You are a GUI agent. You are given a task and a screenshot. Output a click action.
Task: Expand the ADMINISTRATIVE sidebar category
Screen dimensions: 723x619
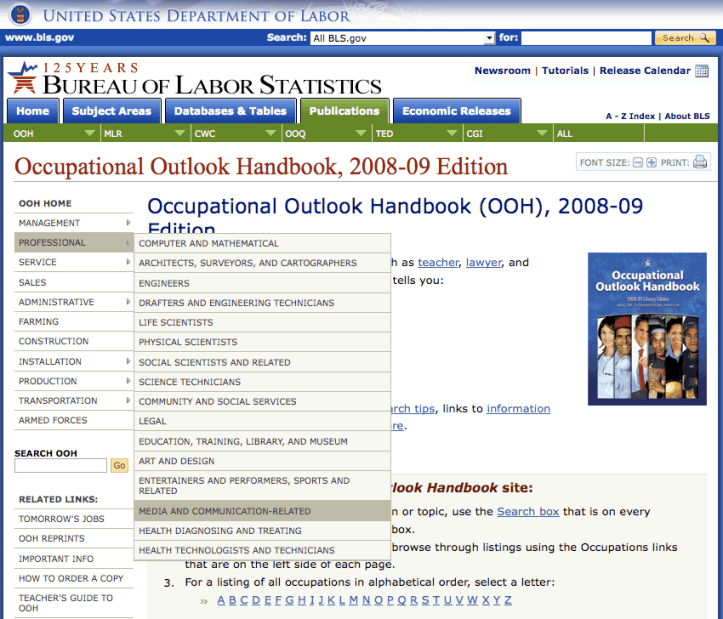[74, 302]
